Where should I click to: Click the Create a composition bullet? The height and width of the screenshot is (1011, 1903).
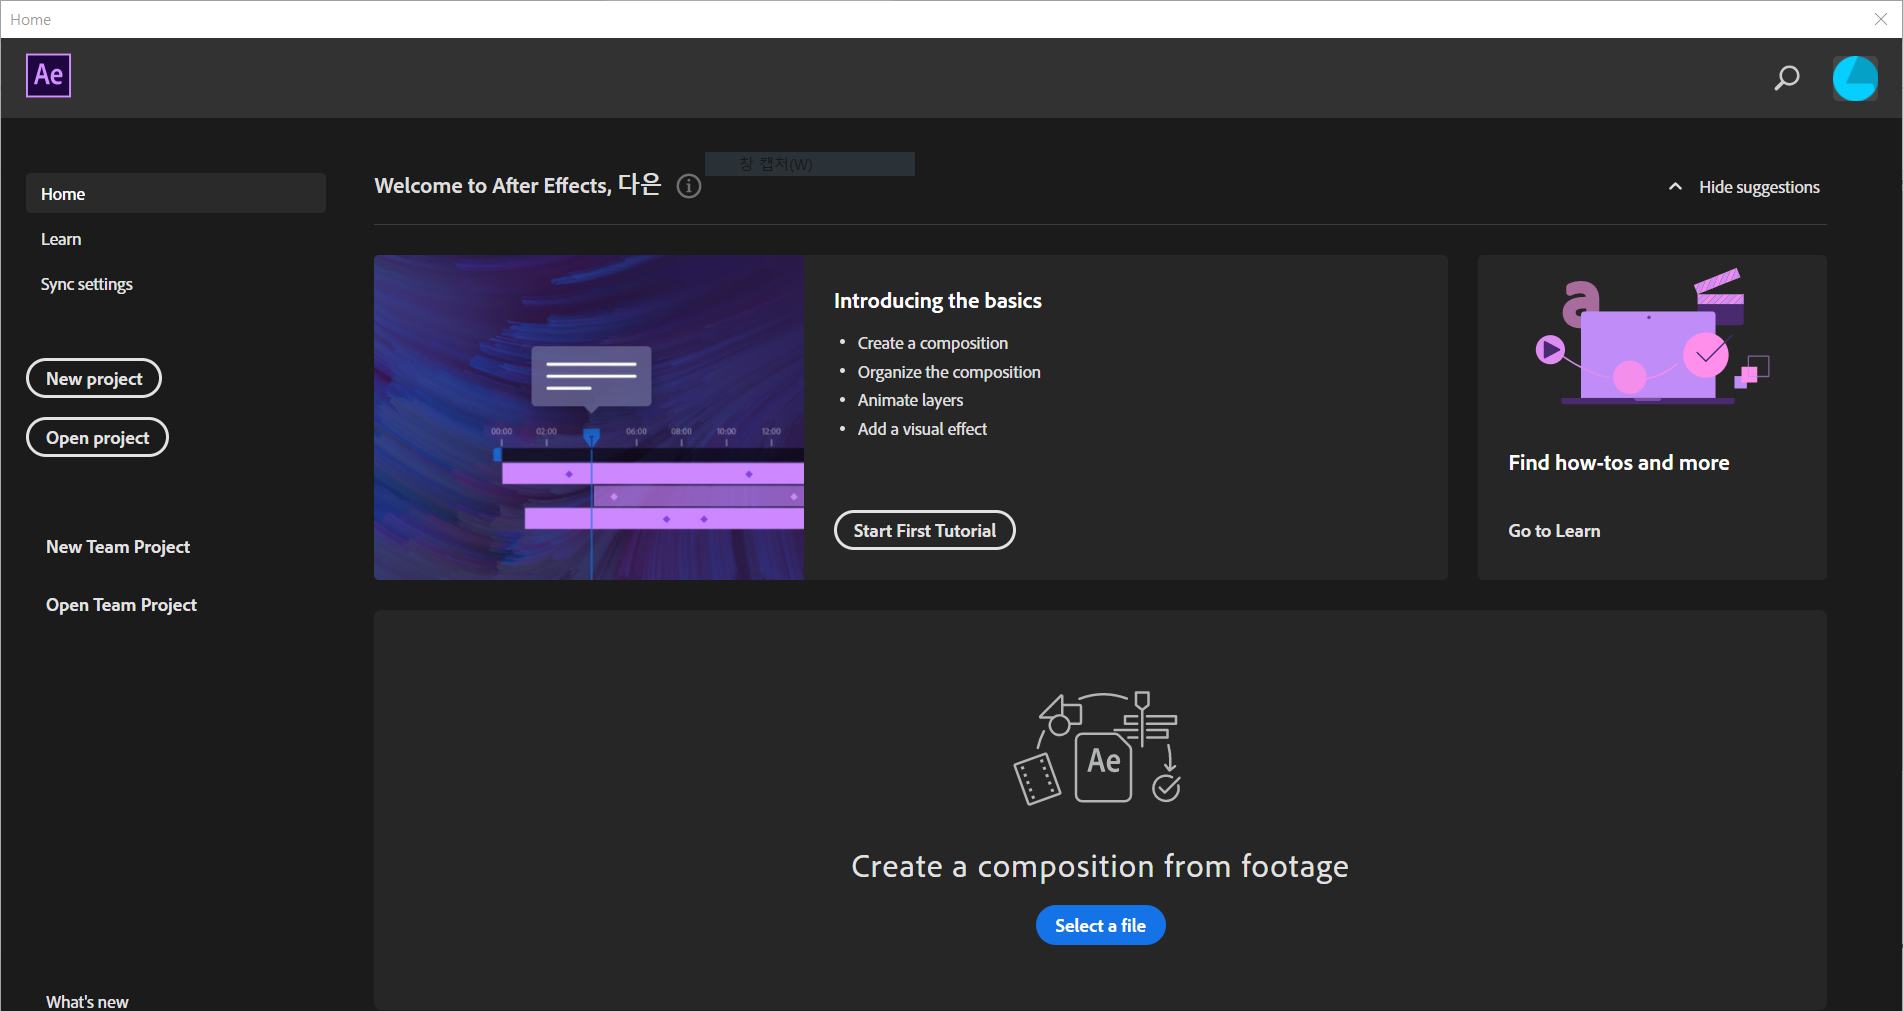tap(932, 343)
